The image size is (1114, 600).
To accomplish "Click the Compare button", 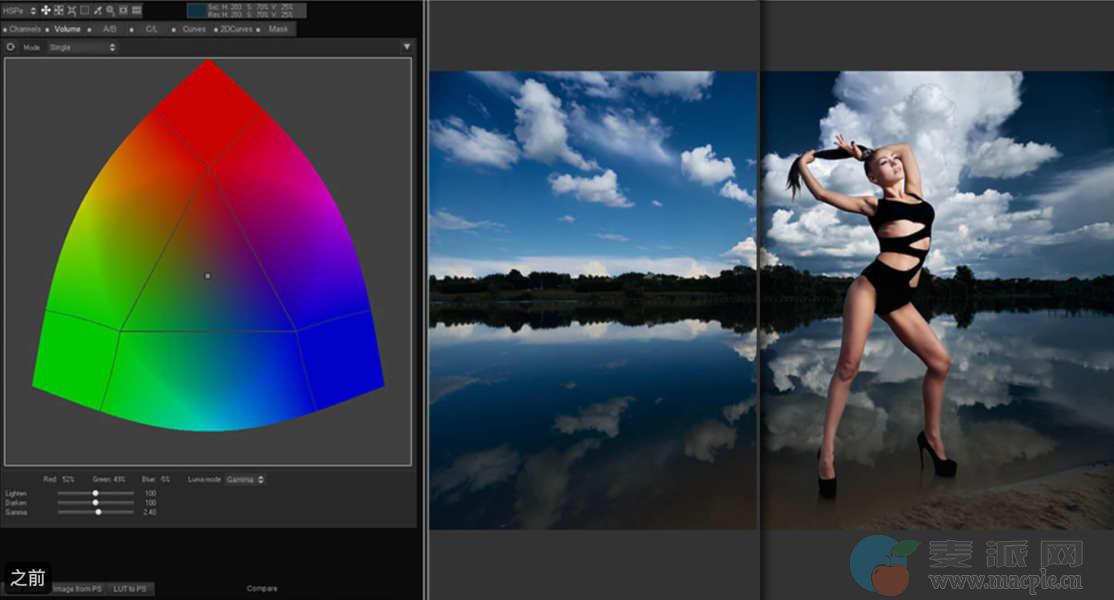I will coord(262,589).
